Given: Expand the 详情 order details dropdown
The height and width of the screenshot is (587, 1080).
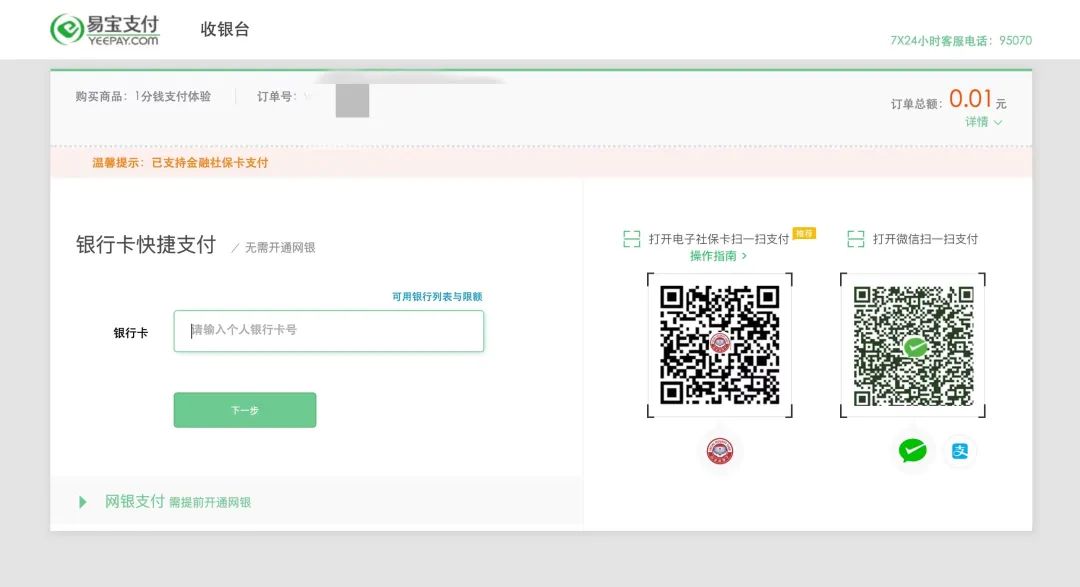Looking at the screenshot, I should (x=982, y=121).
